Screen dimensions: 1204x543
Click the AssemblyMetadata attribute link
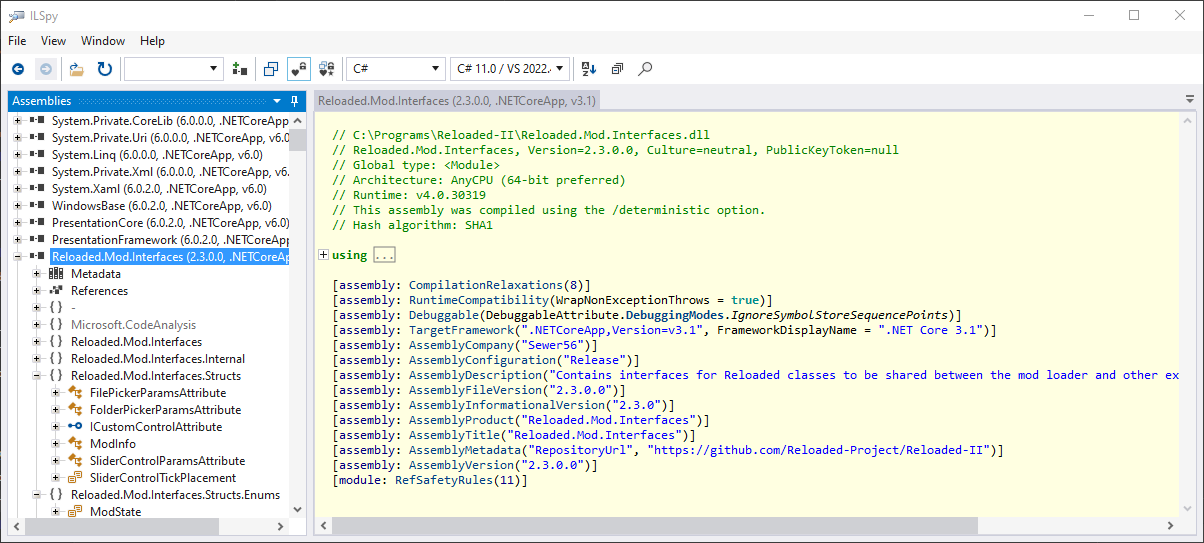[x=464, y=450]
